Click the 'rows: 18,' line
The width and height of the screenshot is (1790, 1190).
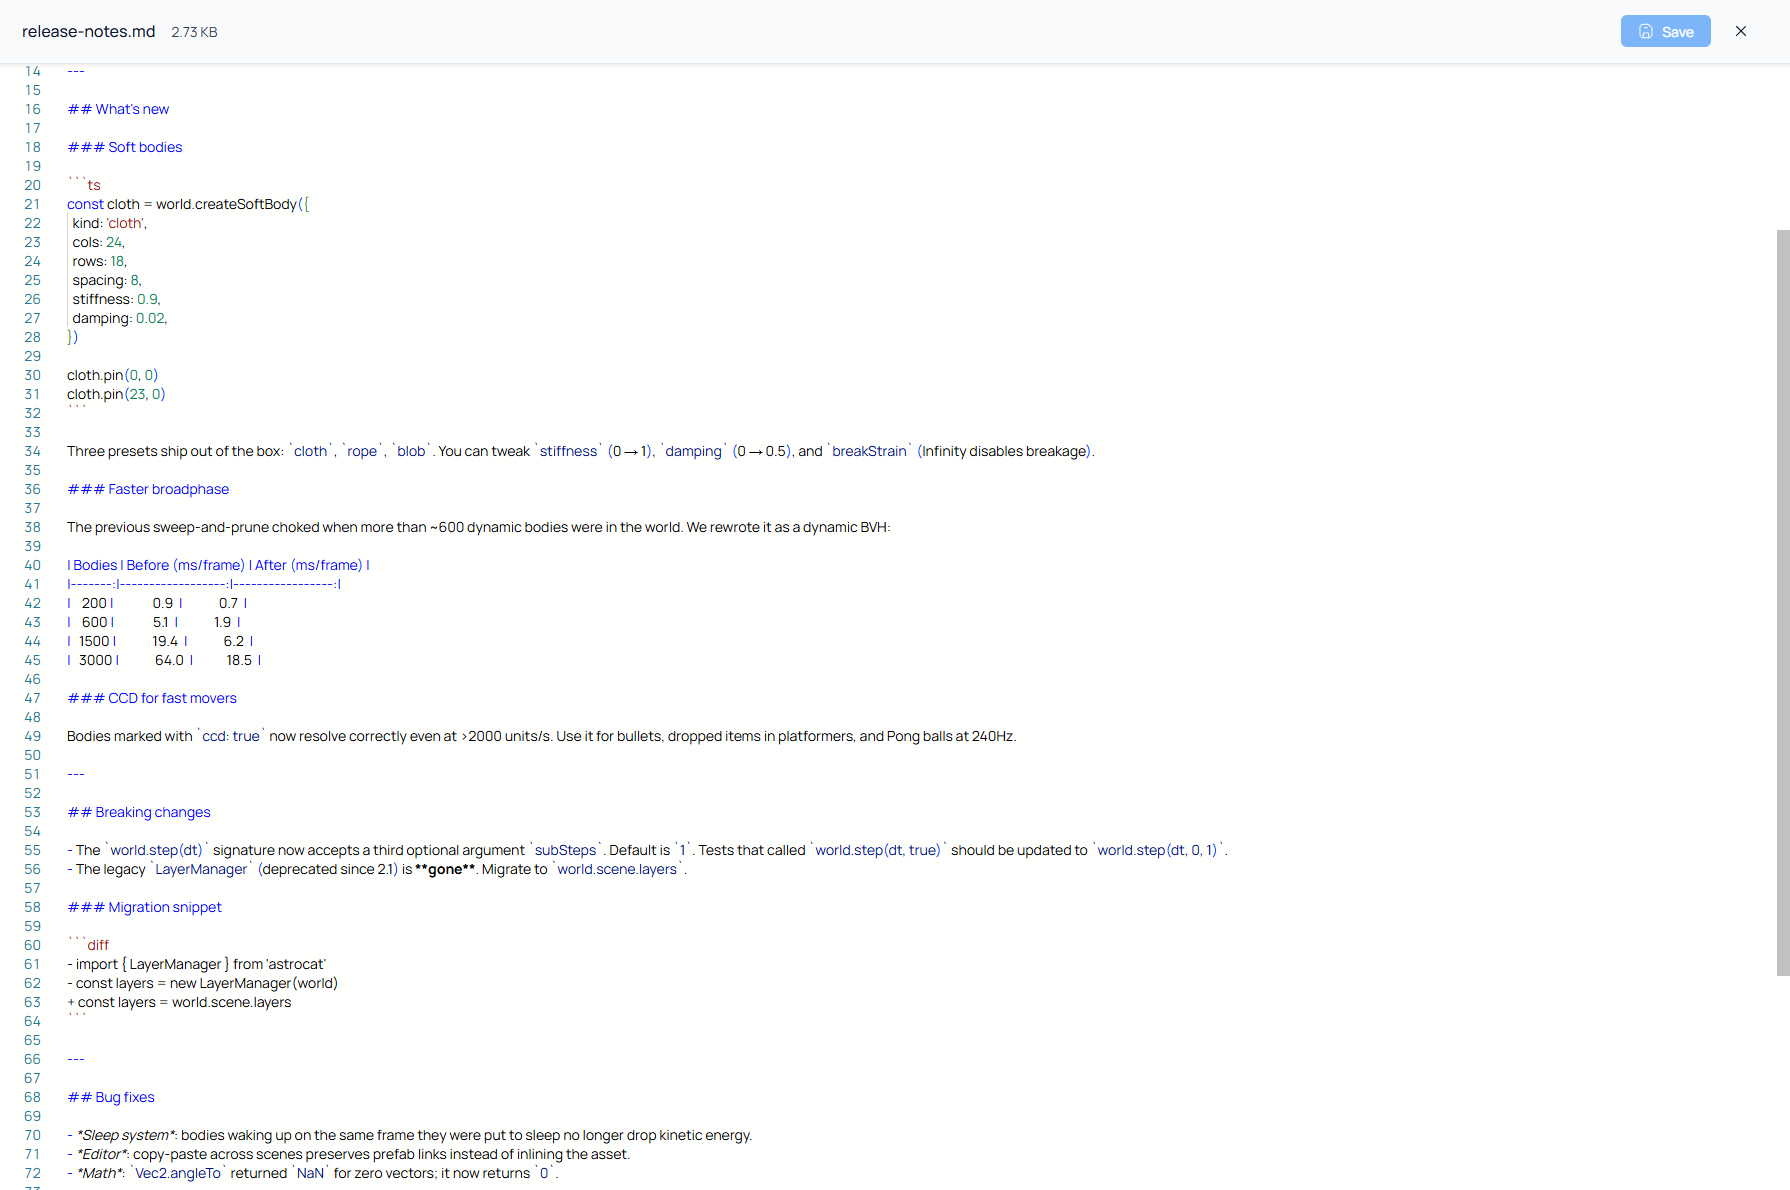99,261
